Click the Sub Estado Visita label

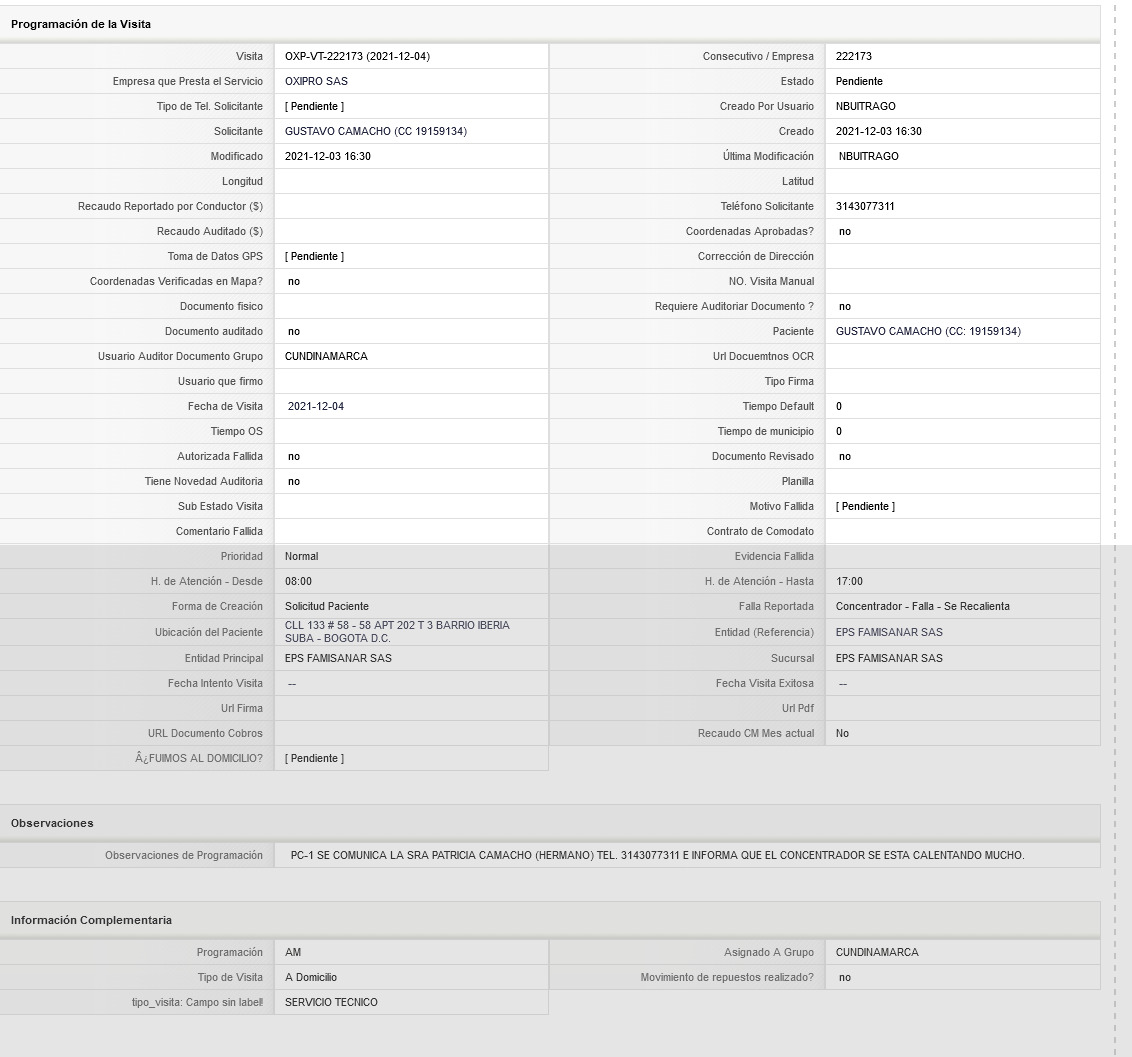coord(220,507)
